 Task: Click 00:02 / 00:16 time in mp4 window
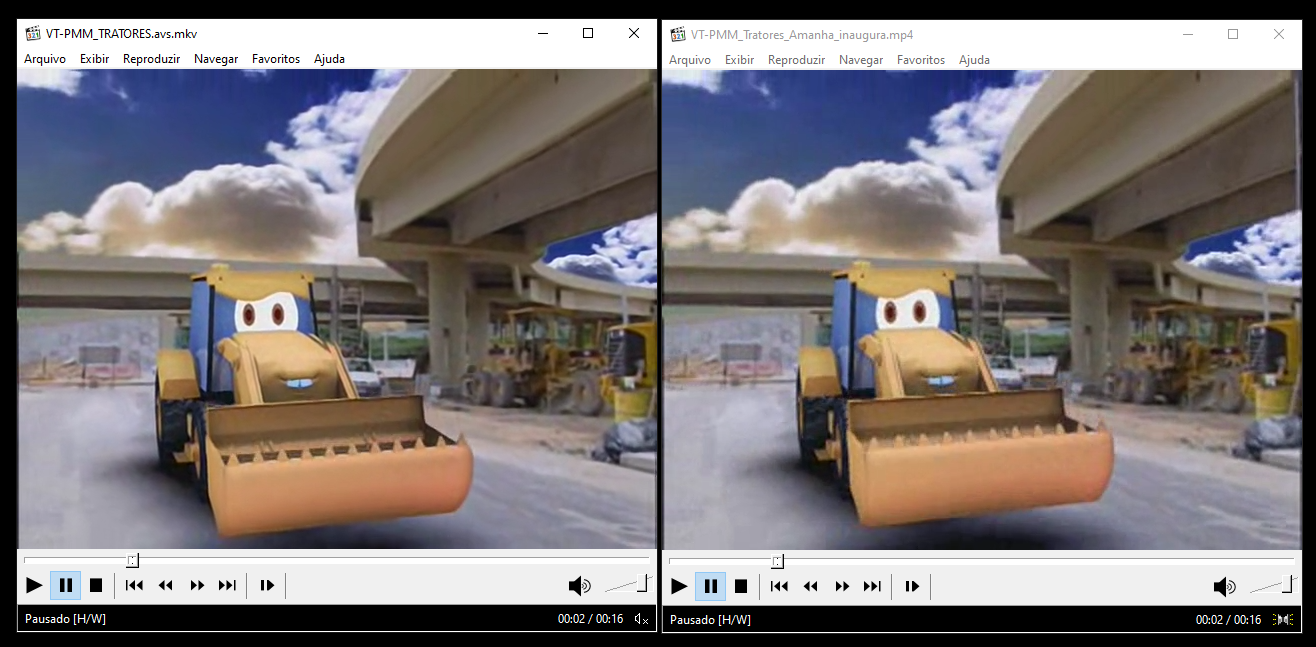(x=1228, y=620)
